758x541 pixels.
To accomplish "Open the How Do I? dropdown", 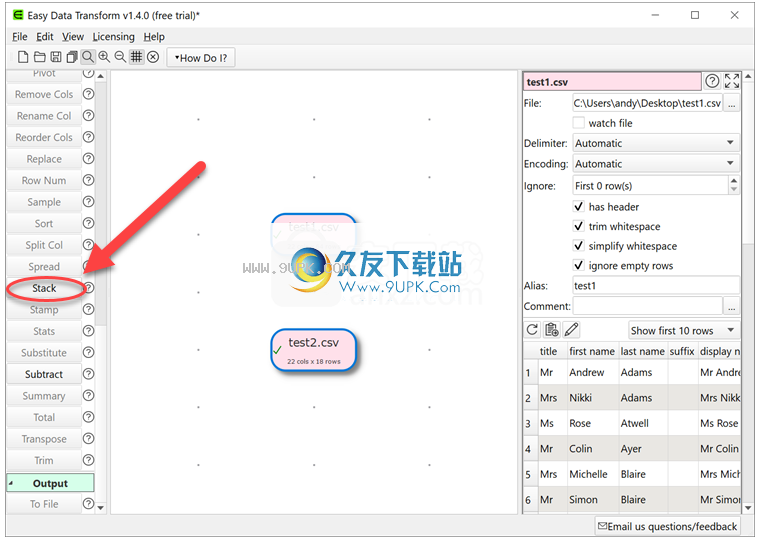I will click(201, 58).
